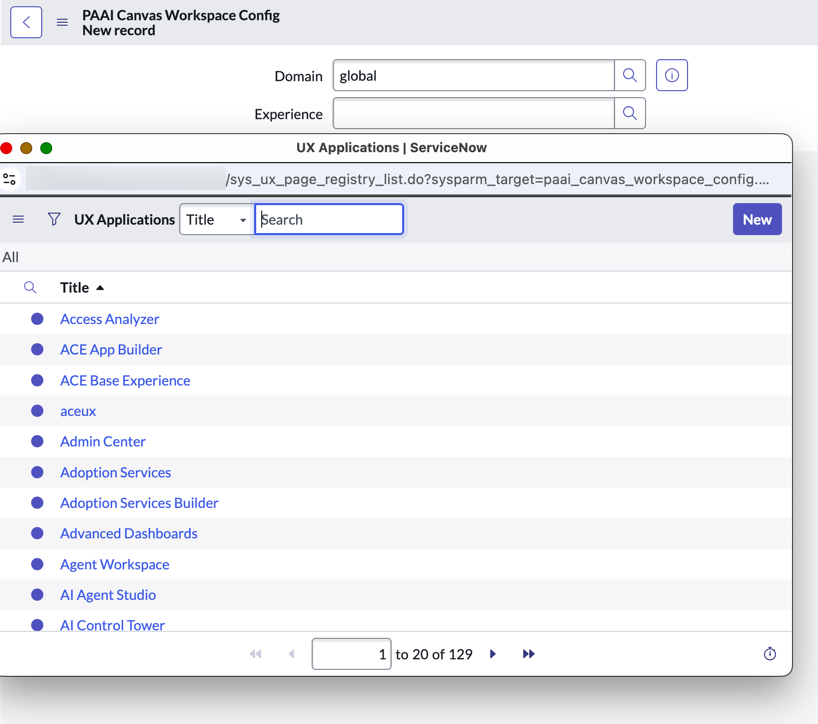Viewport: 818px width, 724px height.
Task: Open aceux link
Action: pyautogui.click(x=78, y=411)
